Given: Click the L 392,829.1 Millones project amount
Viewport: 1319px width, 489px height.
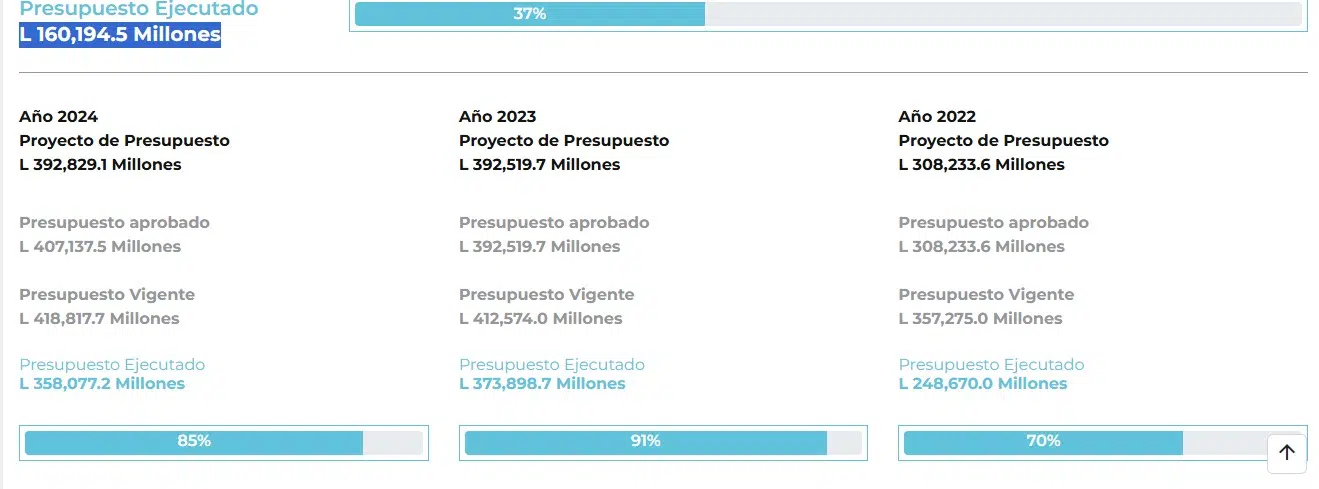Looking at the screenshot, I should (x=100, y=165).
